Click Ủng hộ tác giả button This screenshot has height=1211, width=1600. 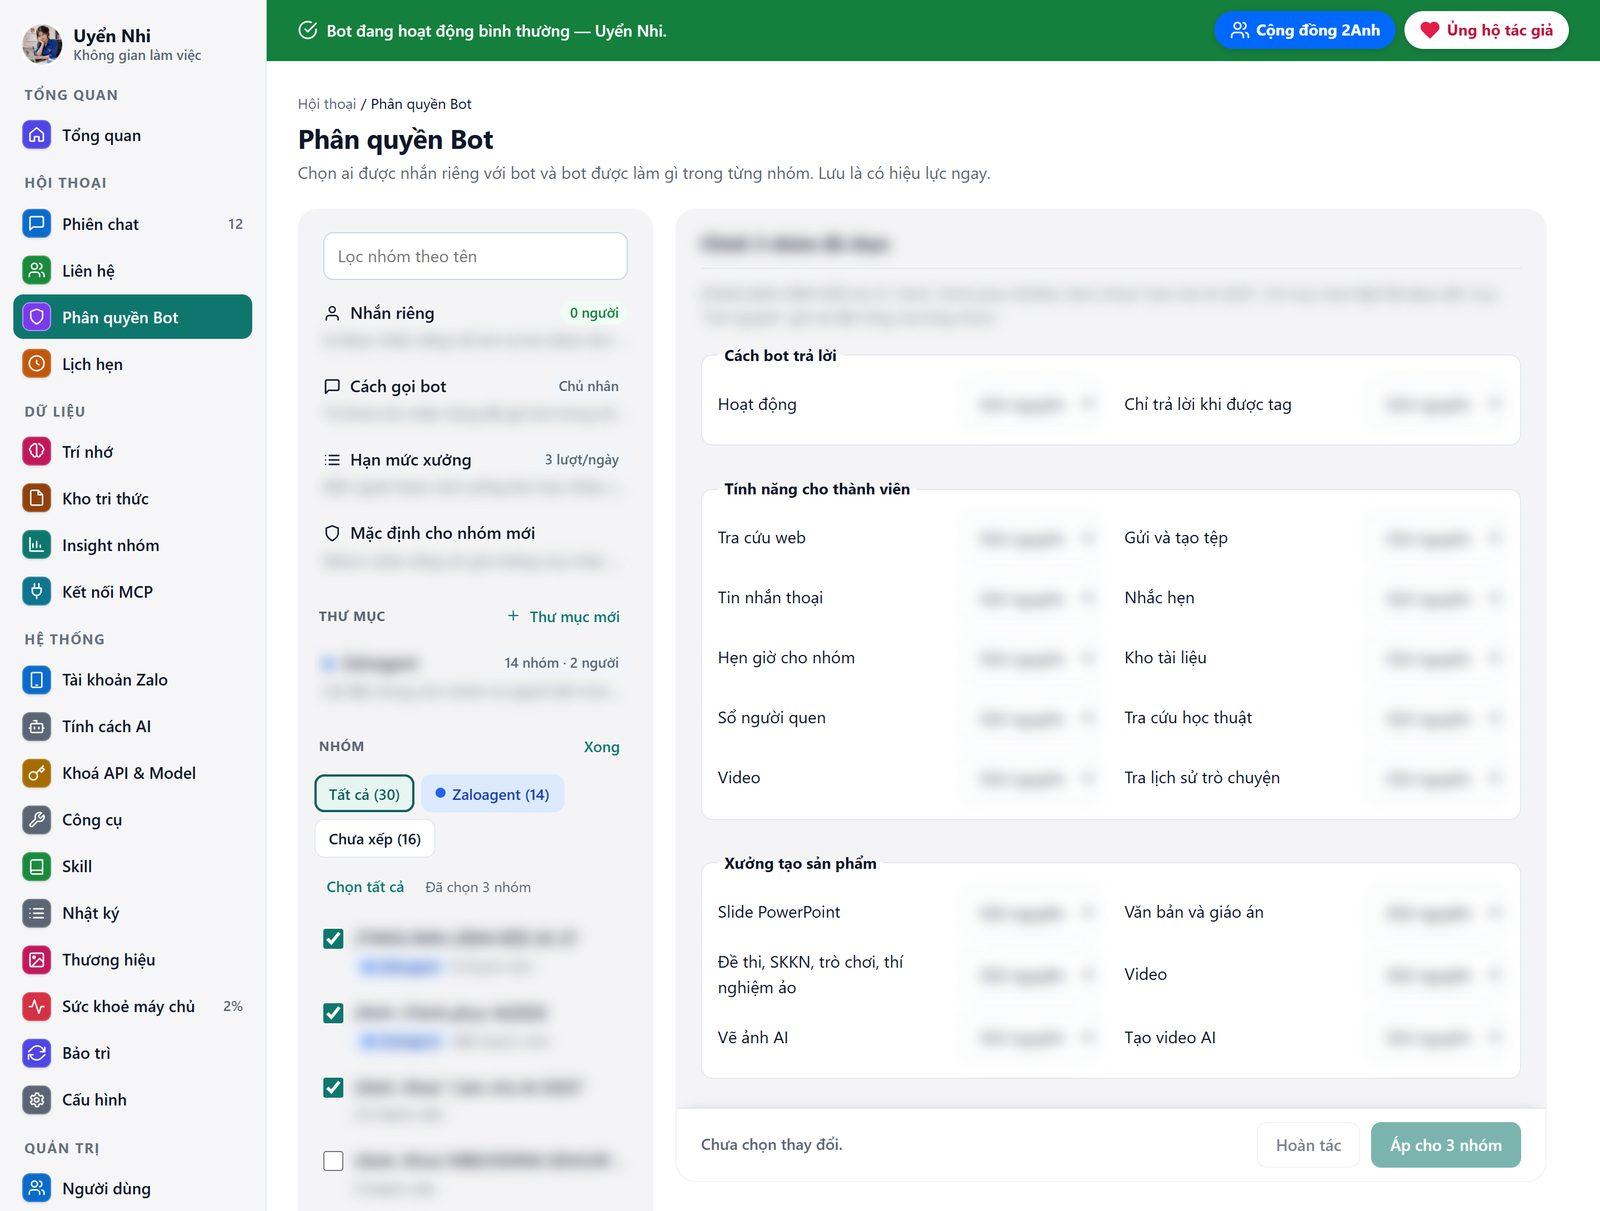(1486, 30)
